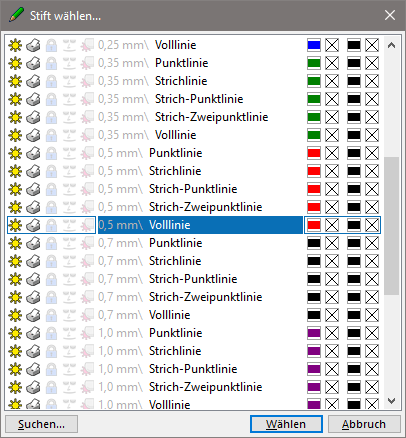The height and width of the screenshot is (438, 406).
Task: Toggle sun visibility icon for 0,25 mm Volllinie
Action: coord(15,45)
